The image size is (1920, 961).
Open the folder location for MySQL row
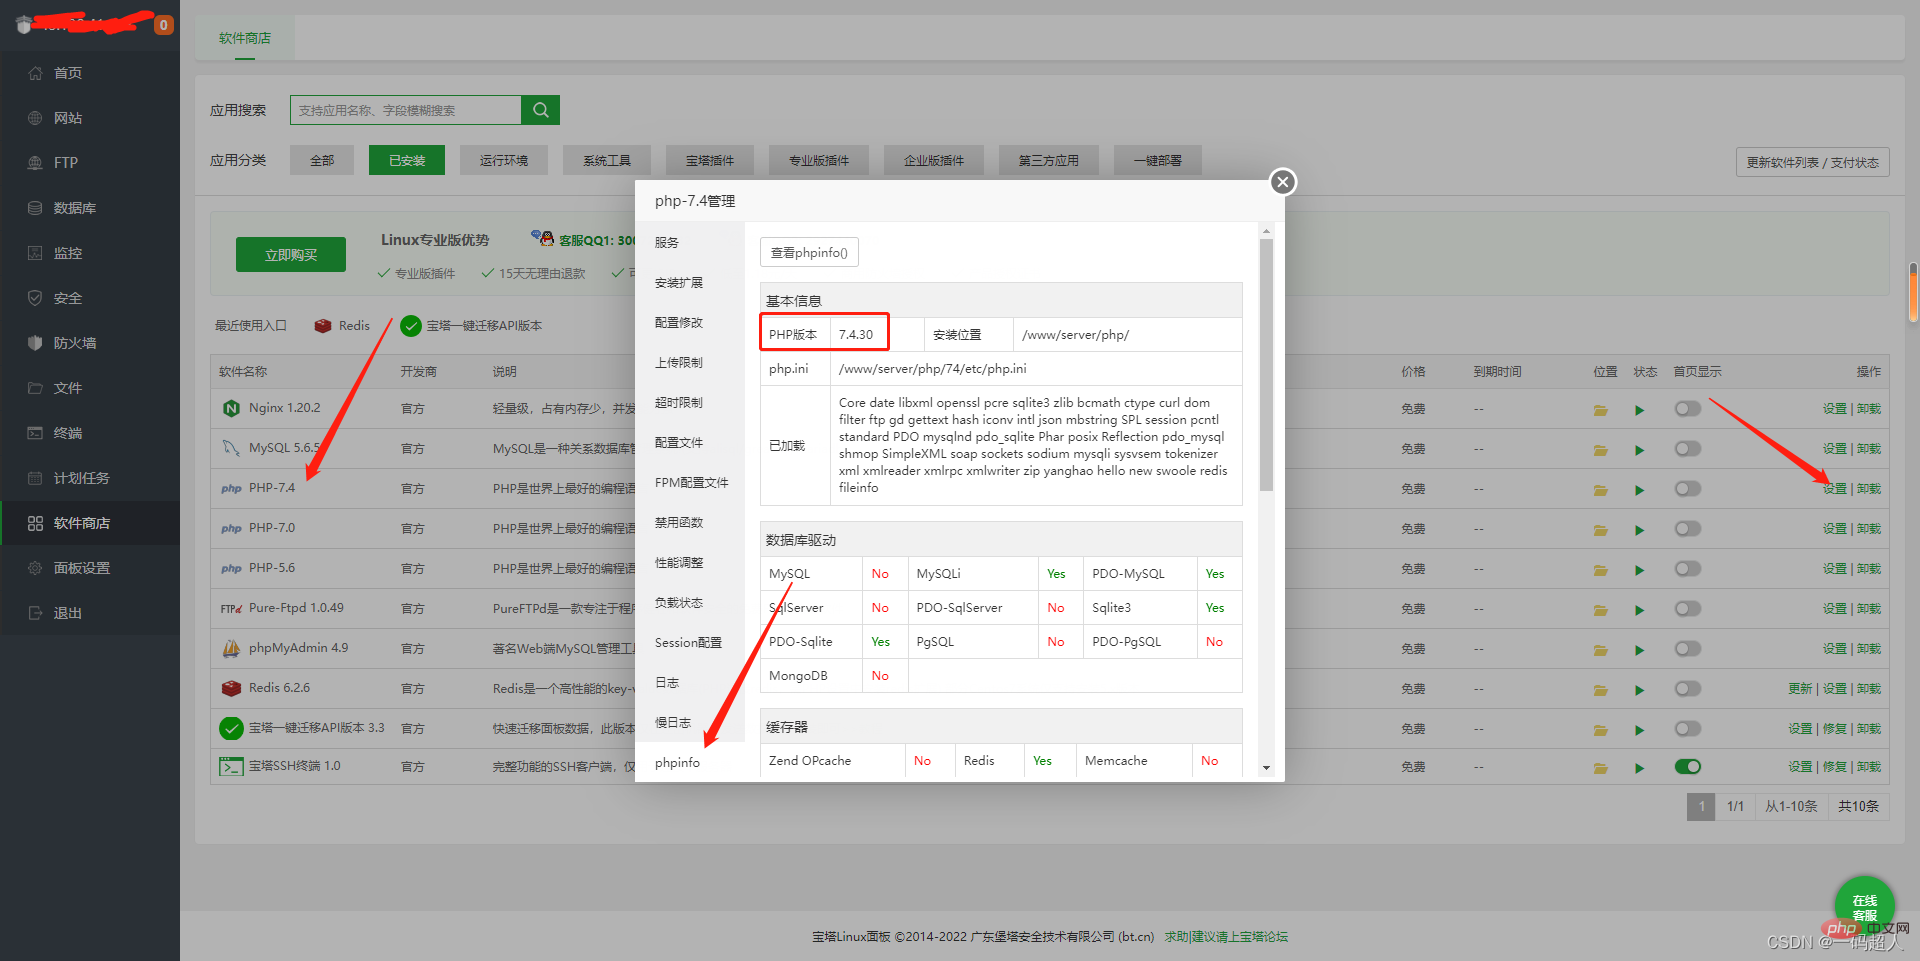[1601, 450]
